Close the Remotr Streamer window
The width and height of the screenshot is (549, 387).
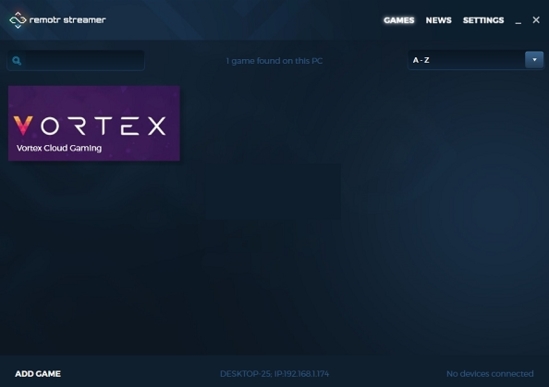pos(536,20)
